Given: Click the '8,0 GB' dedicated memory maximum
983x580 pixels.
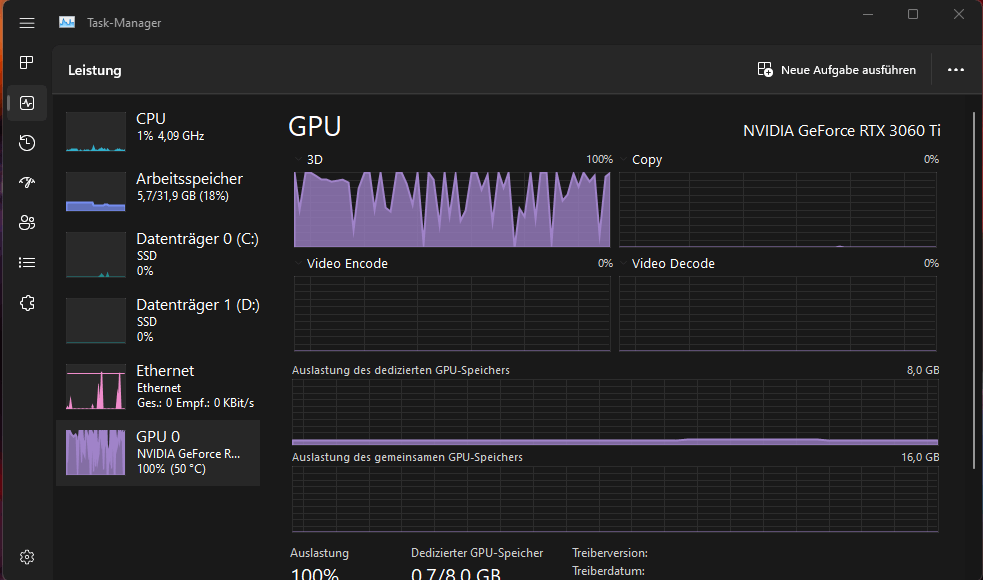Looking at the screenshot, I should click(923, 370).
